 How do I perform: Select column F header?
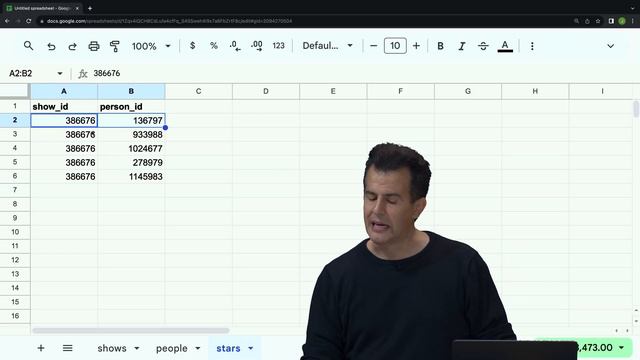coord(400,91)
